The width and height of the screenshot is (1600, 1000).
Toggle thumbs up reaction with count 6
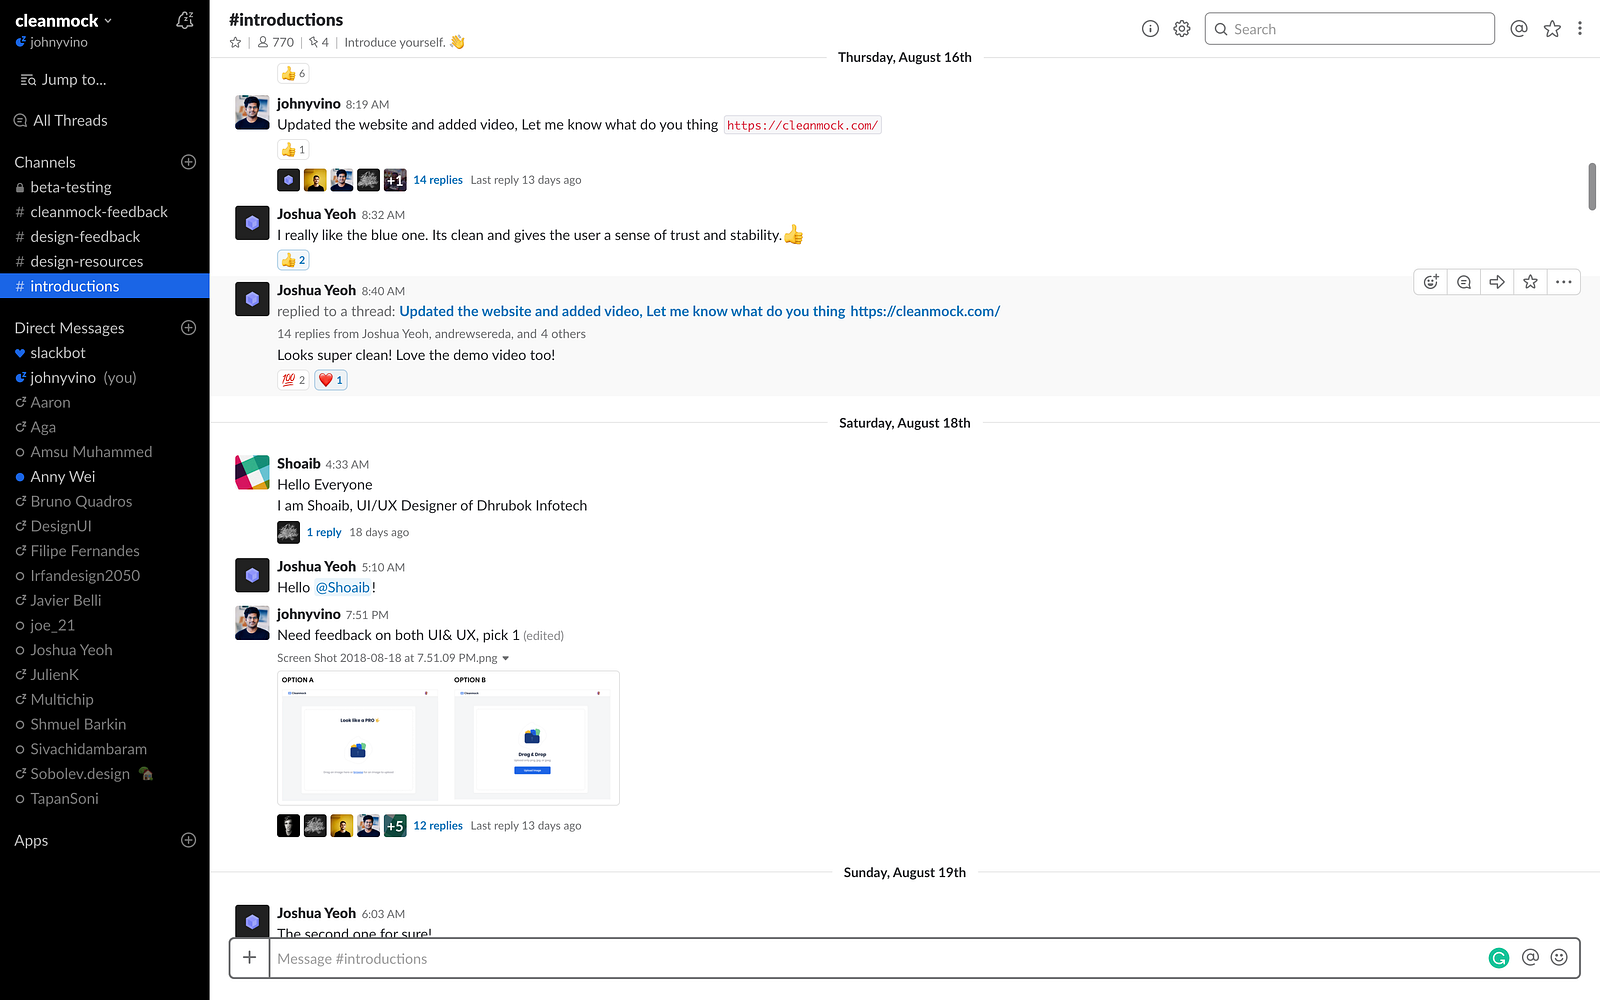click(293, 73)
